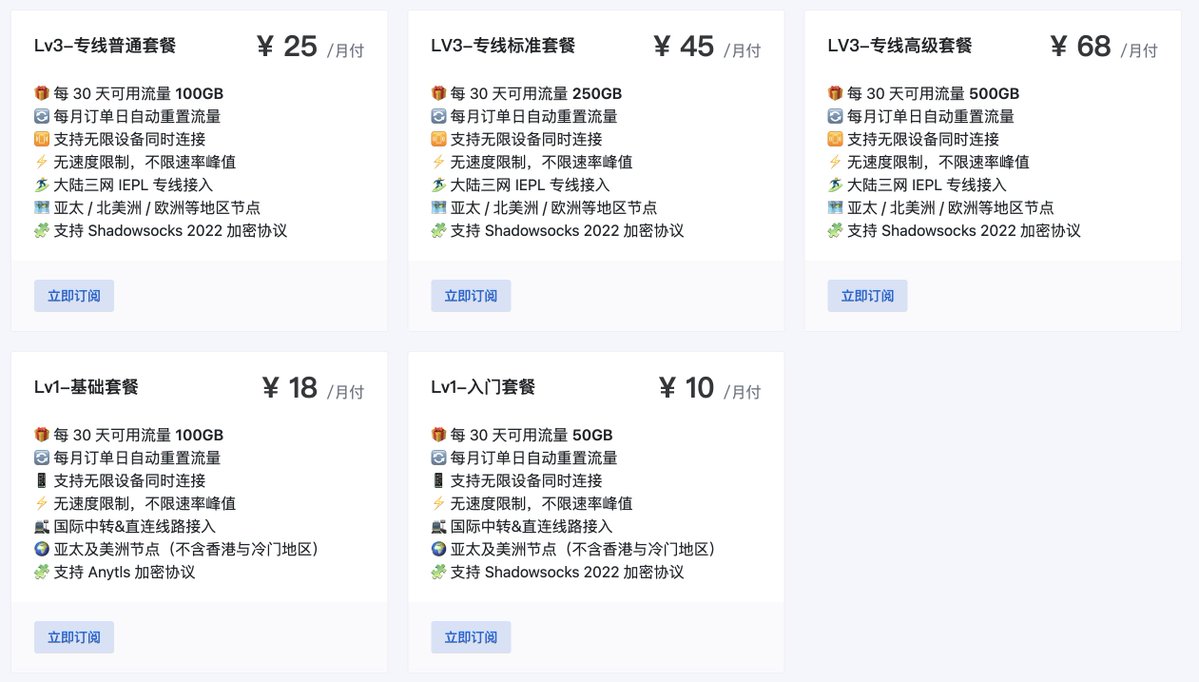Subscribe to the Lv1-基础套餐 plan
1199x682 pixels.
[74, 637]
